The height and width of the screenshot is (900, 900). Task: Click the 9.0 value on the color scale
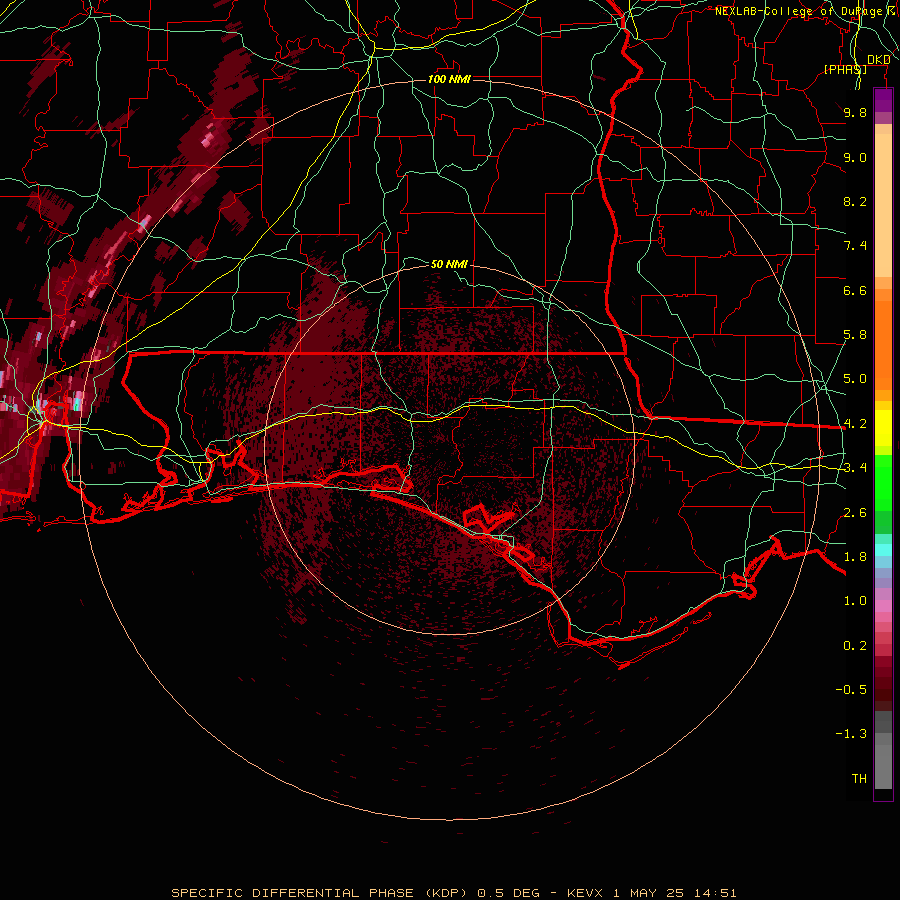[x=855, y=157]
